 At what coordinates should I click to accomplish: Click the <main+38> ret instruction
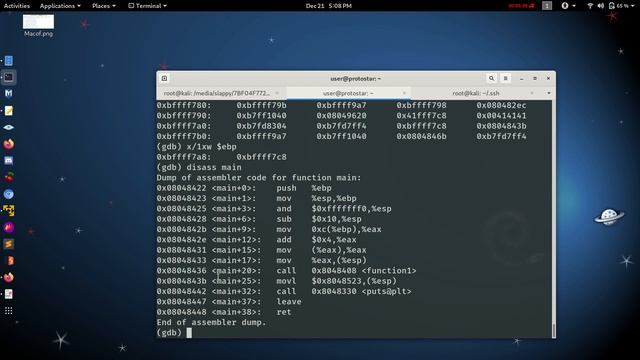tap(224, 312)
